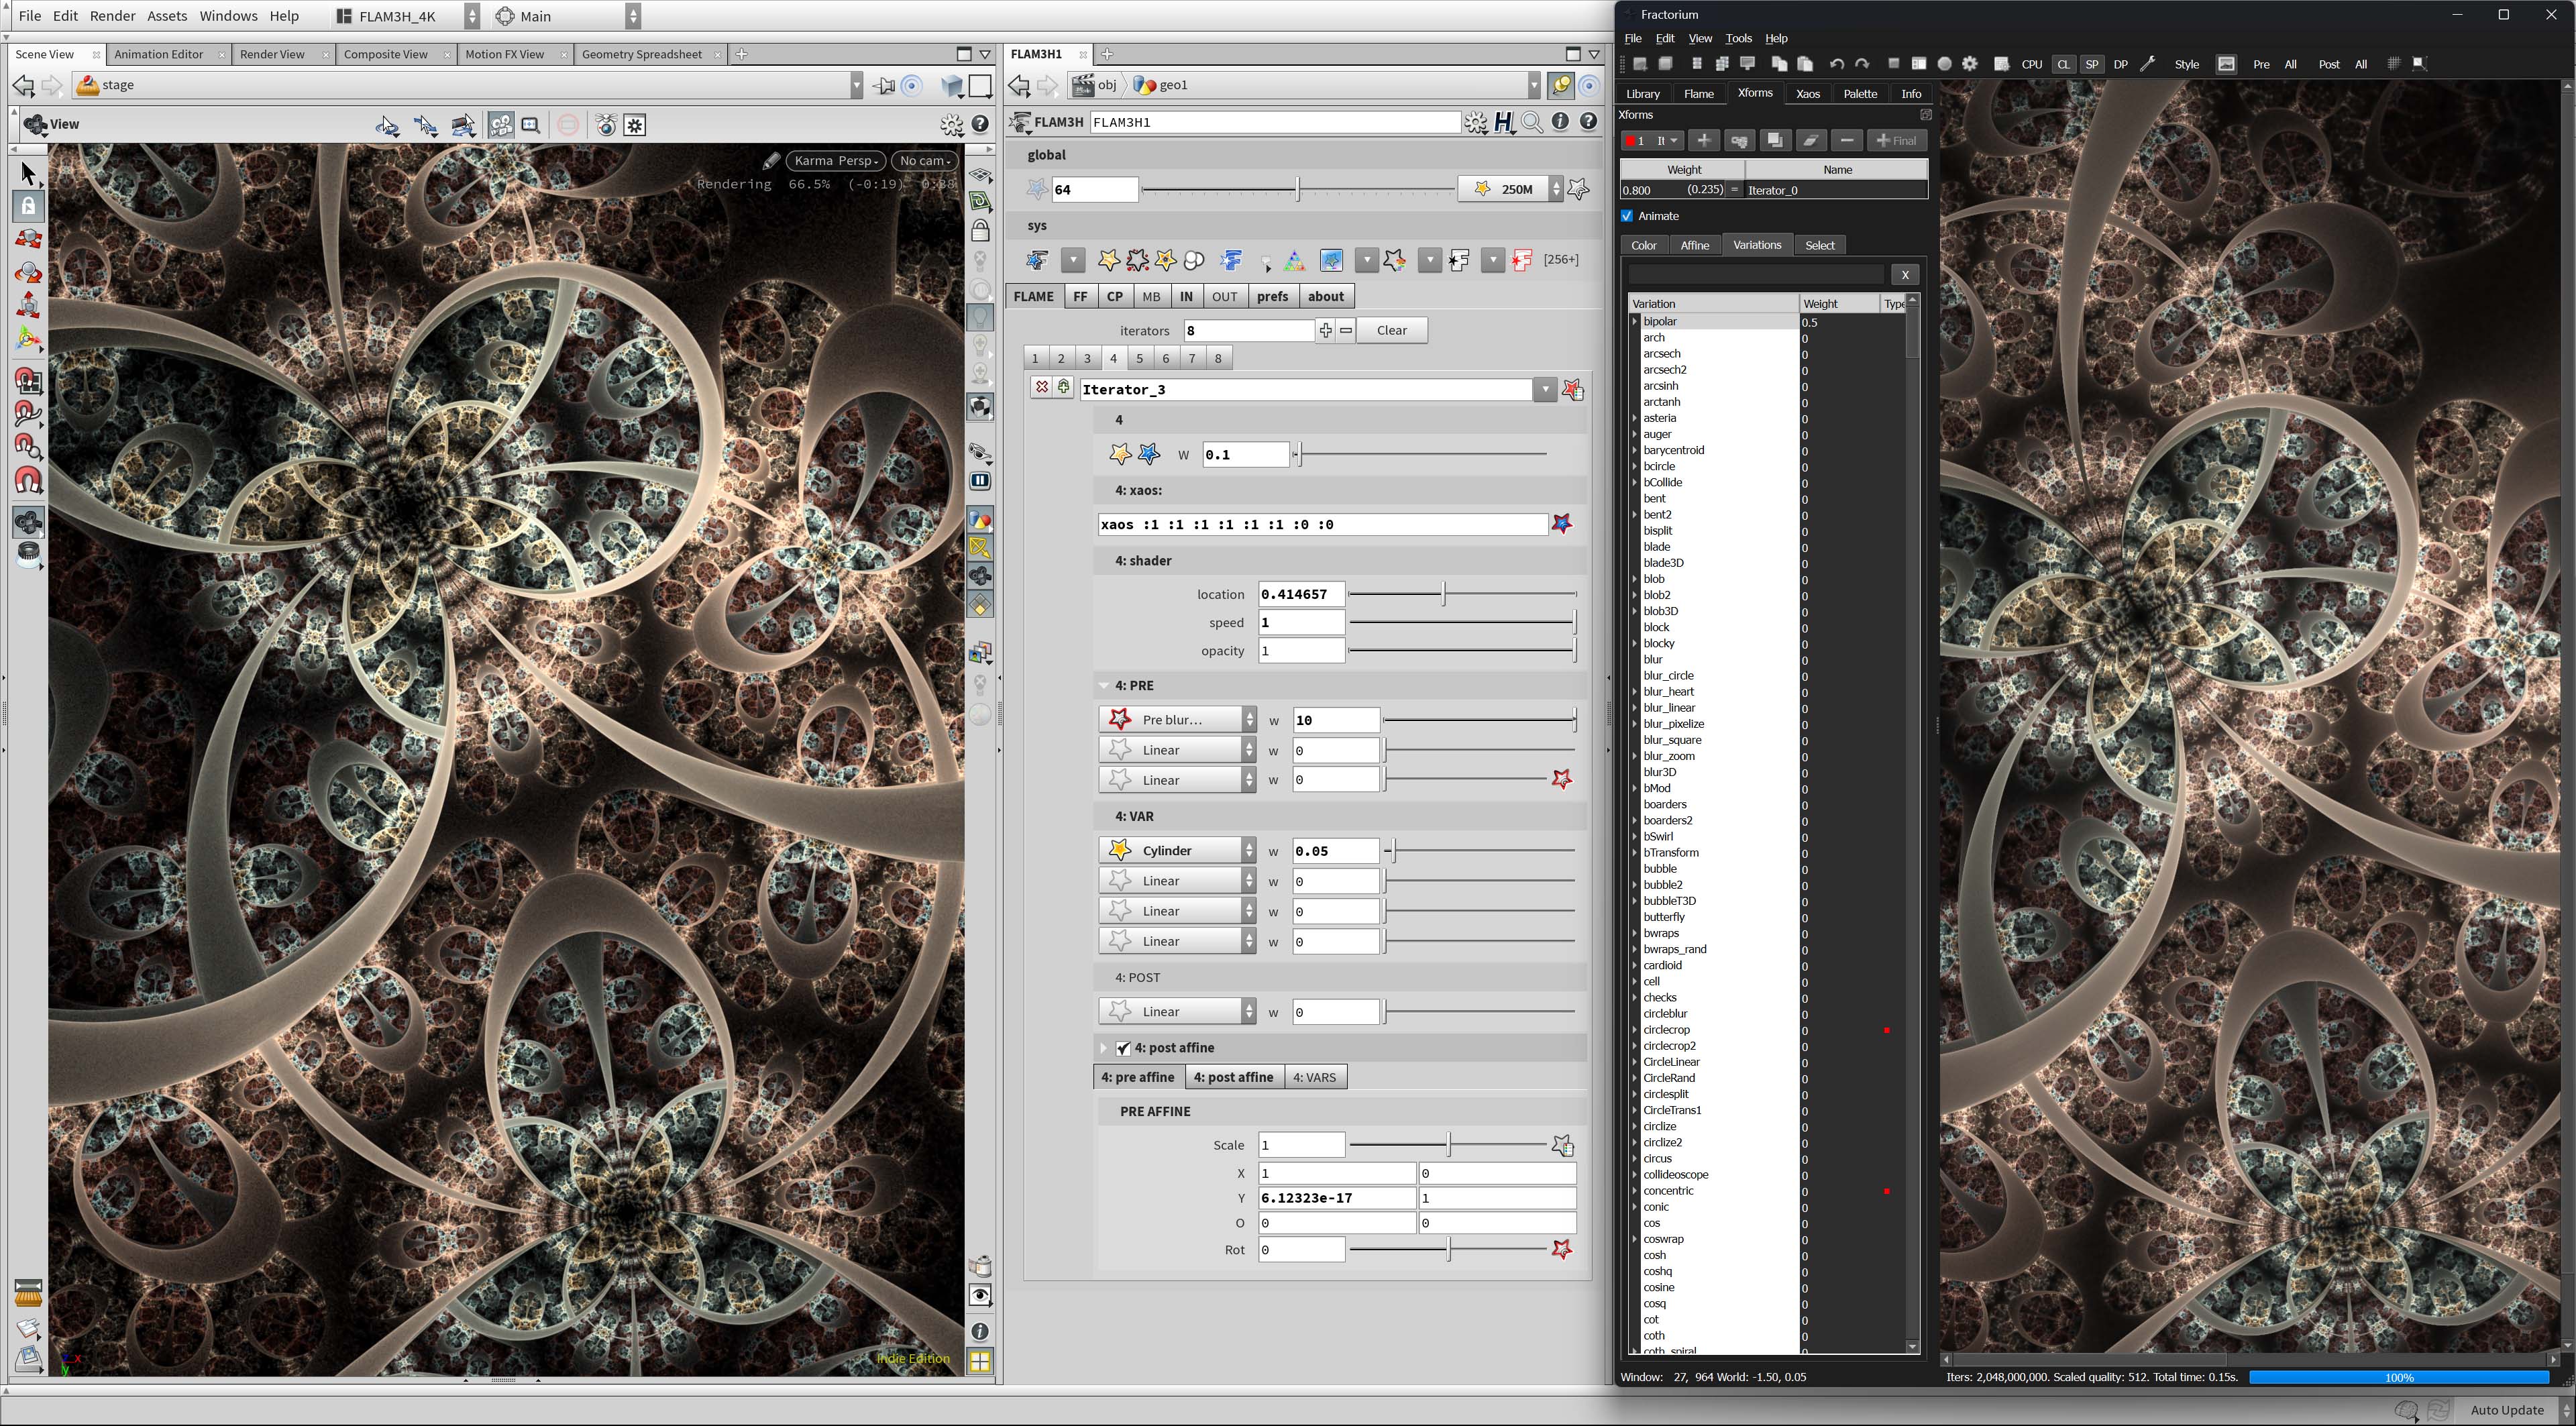Screen dimensions: 2576x1426
Task: Open the Windows menu in Houdini
Action: [228, 15]
